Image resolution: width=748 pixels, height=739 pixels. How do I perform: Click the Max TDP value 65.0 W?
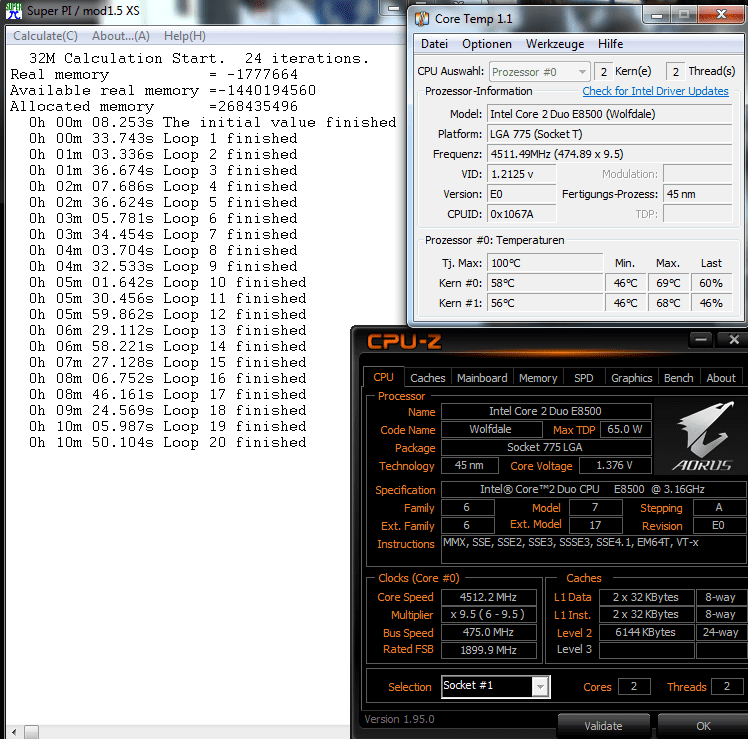click(x=625, y=429)
